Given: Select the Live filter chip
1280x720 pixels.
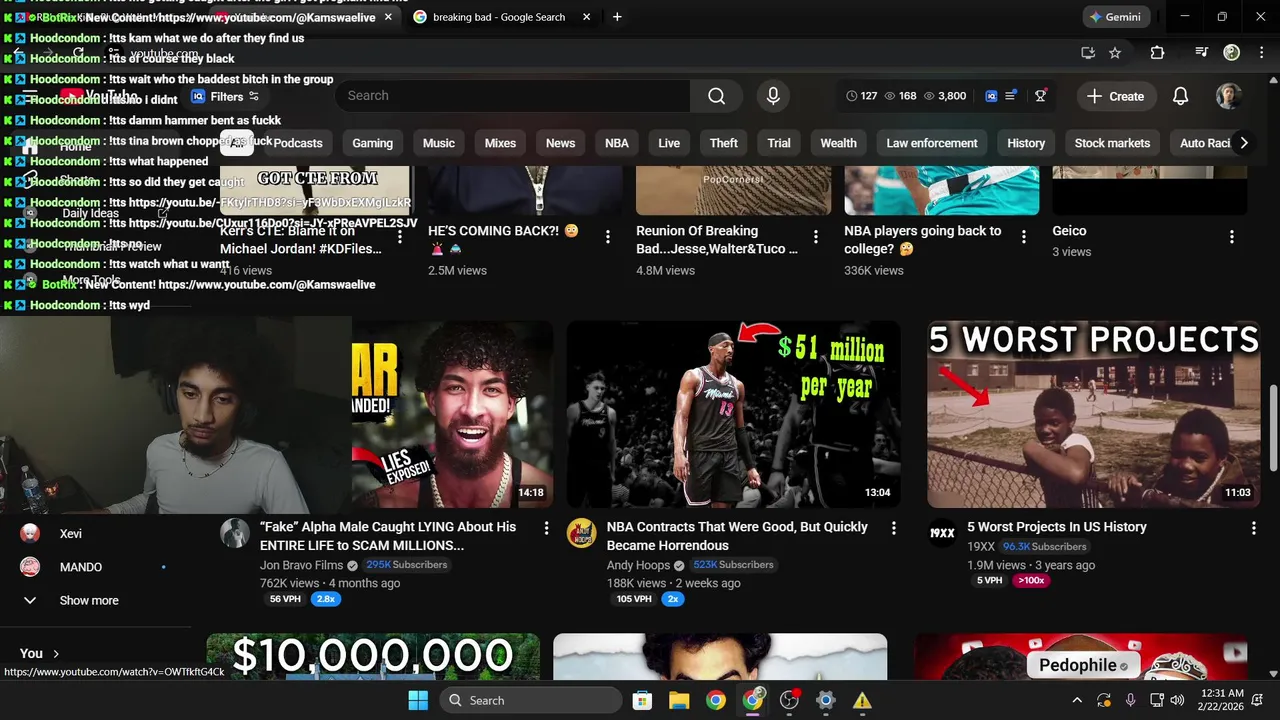Looking at the screenshot, I should pos(669,143).
